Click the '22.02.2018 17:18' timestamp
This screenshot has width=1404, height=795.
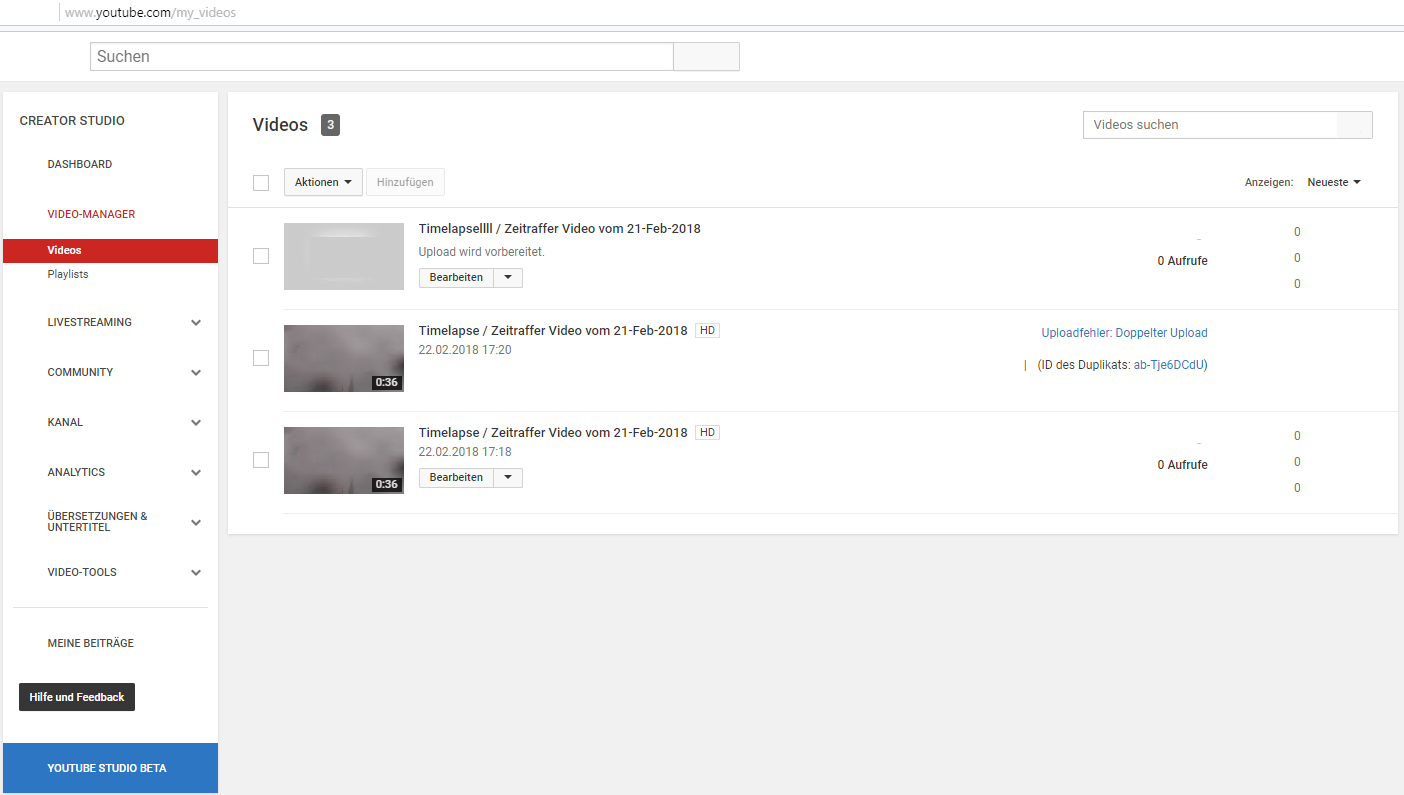click(x=465, y=452)
